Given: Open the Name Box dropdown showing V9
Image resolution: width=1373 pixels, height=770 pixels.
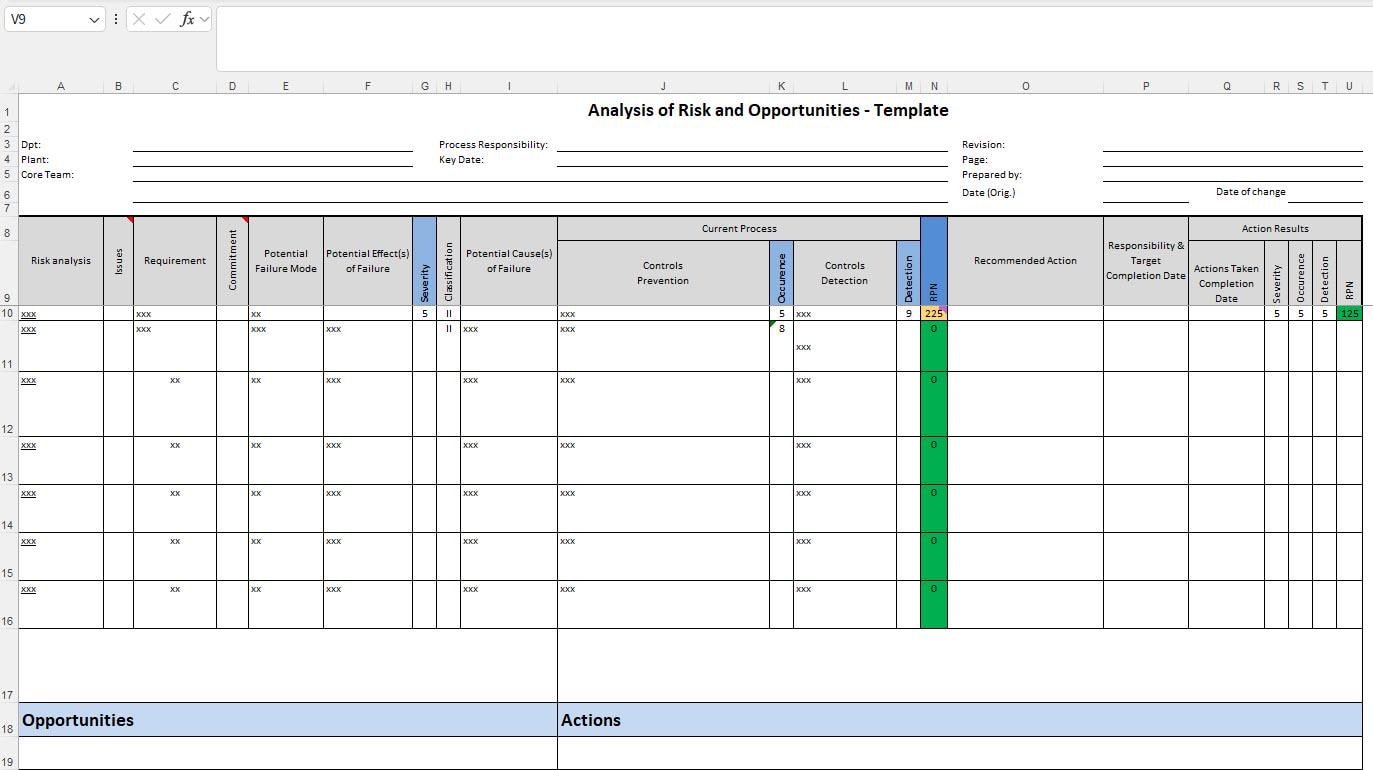Looking at the screenshot, I should tap(95, 19).
